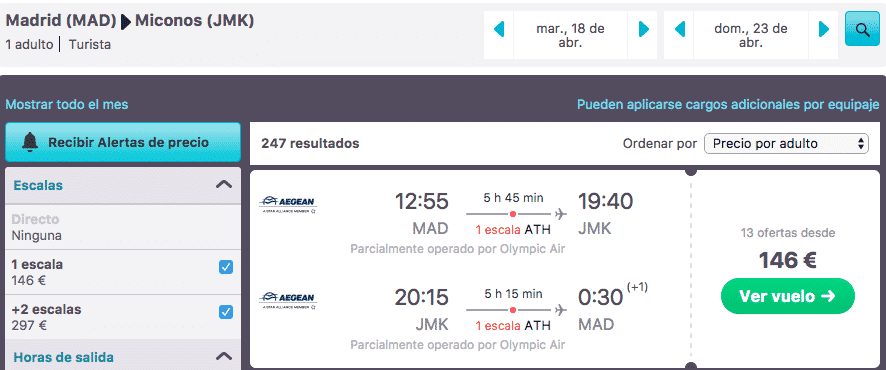Click the magnifier search button
Screen dimensions: 886x370
862,29
